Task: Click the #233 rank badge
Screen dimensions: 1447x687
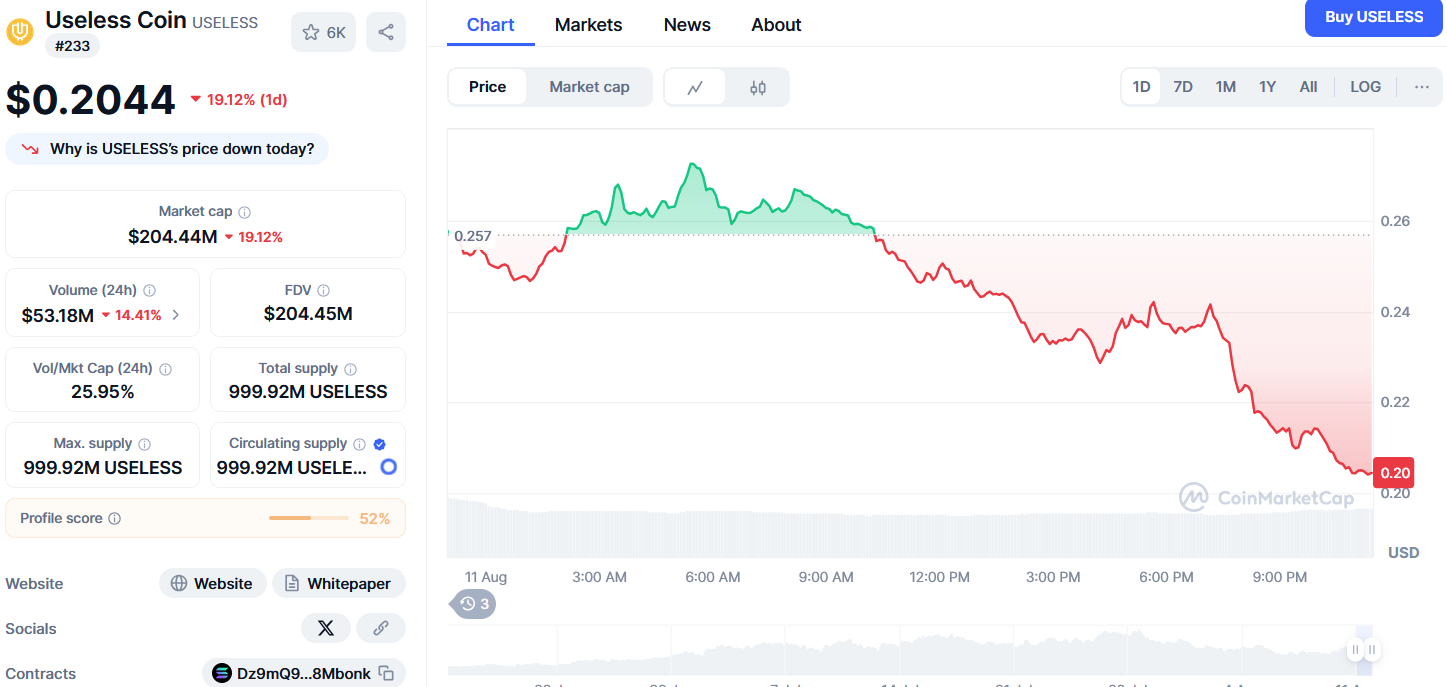Action: click(72, 45)
